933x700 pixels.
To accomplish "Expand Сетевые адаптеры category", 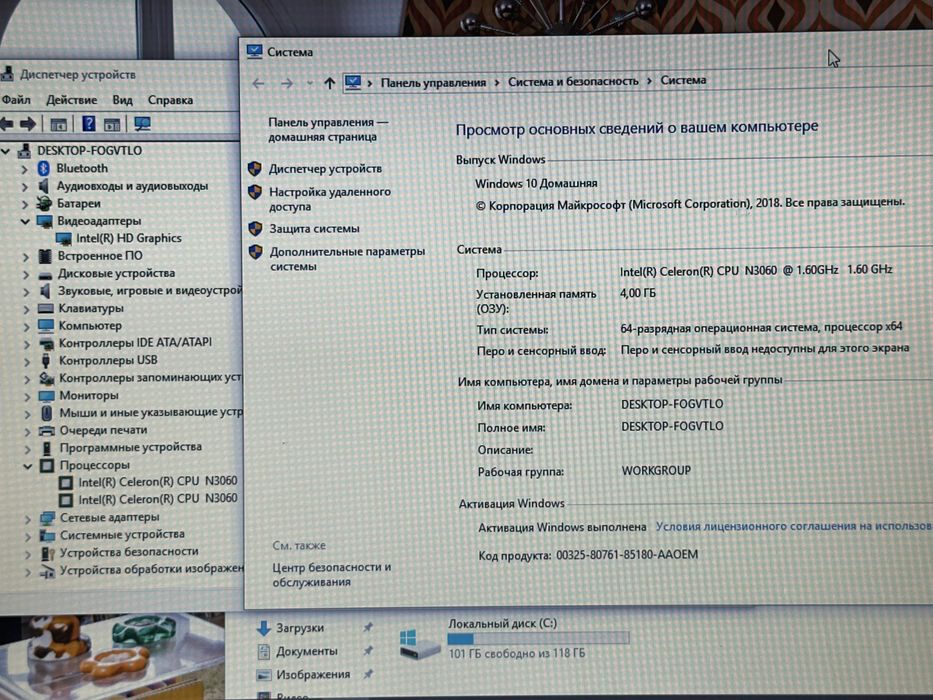I will coord(27,518).
